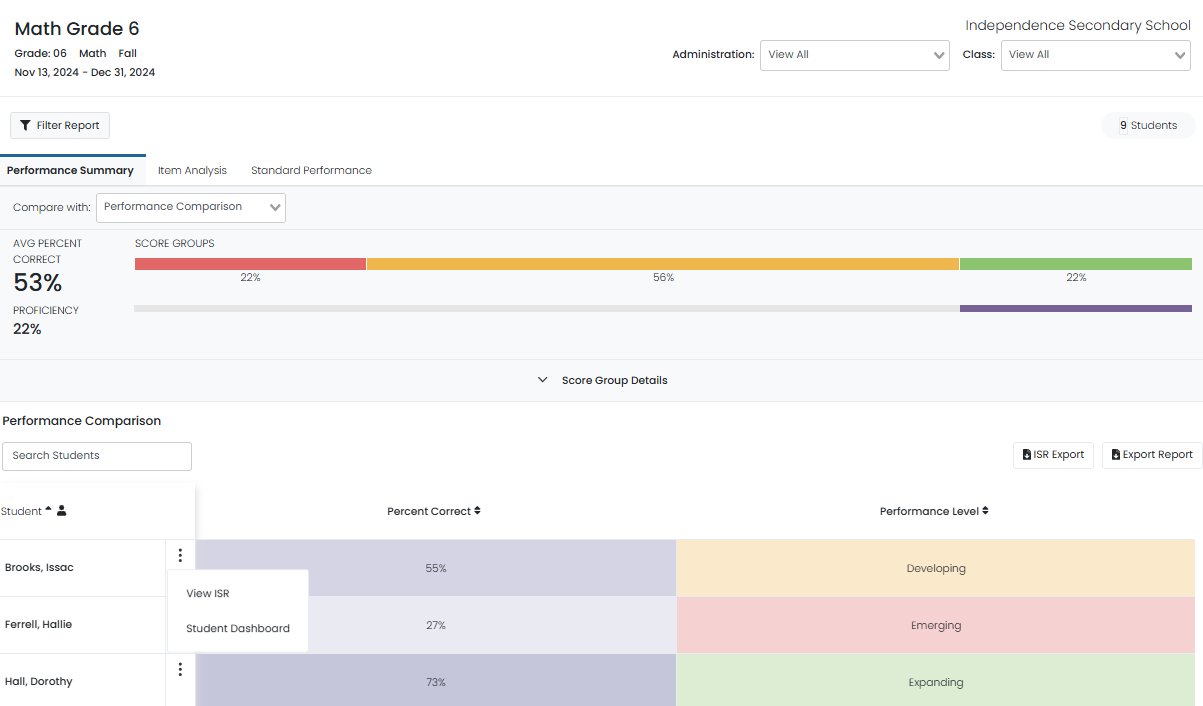Select the green 22% score group bar
1203x706 pixels.
pos(1076,263)
